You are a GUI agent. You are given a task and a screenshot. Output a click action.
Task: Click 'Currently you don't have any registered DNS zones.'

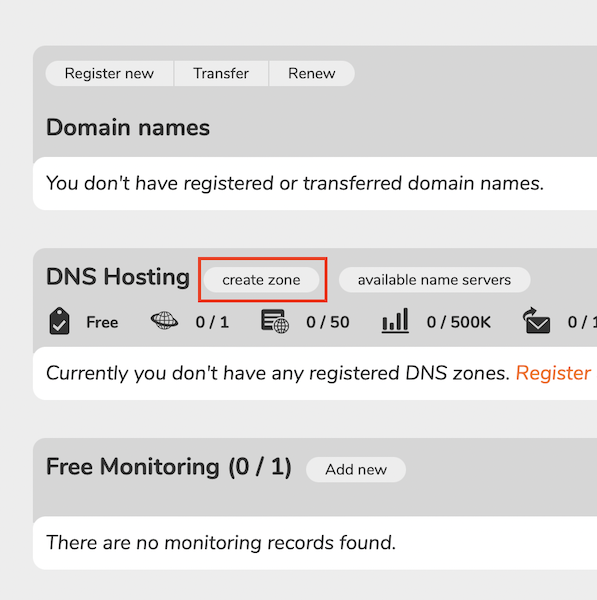click(278, 373)
